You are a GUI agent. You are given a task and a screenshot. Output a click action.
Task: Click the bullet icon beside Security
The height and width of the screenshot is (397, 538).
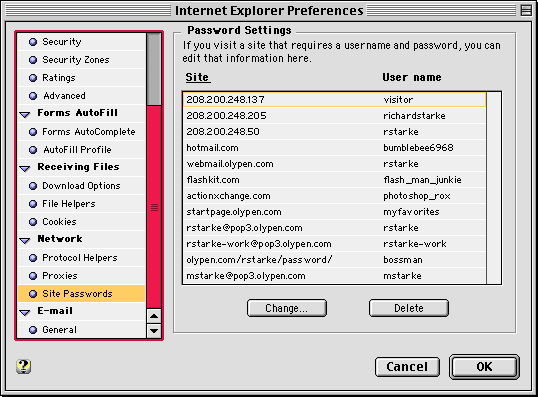tap(33, 42)
